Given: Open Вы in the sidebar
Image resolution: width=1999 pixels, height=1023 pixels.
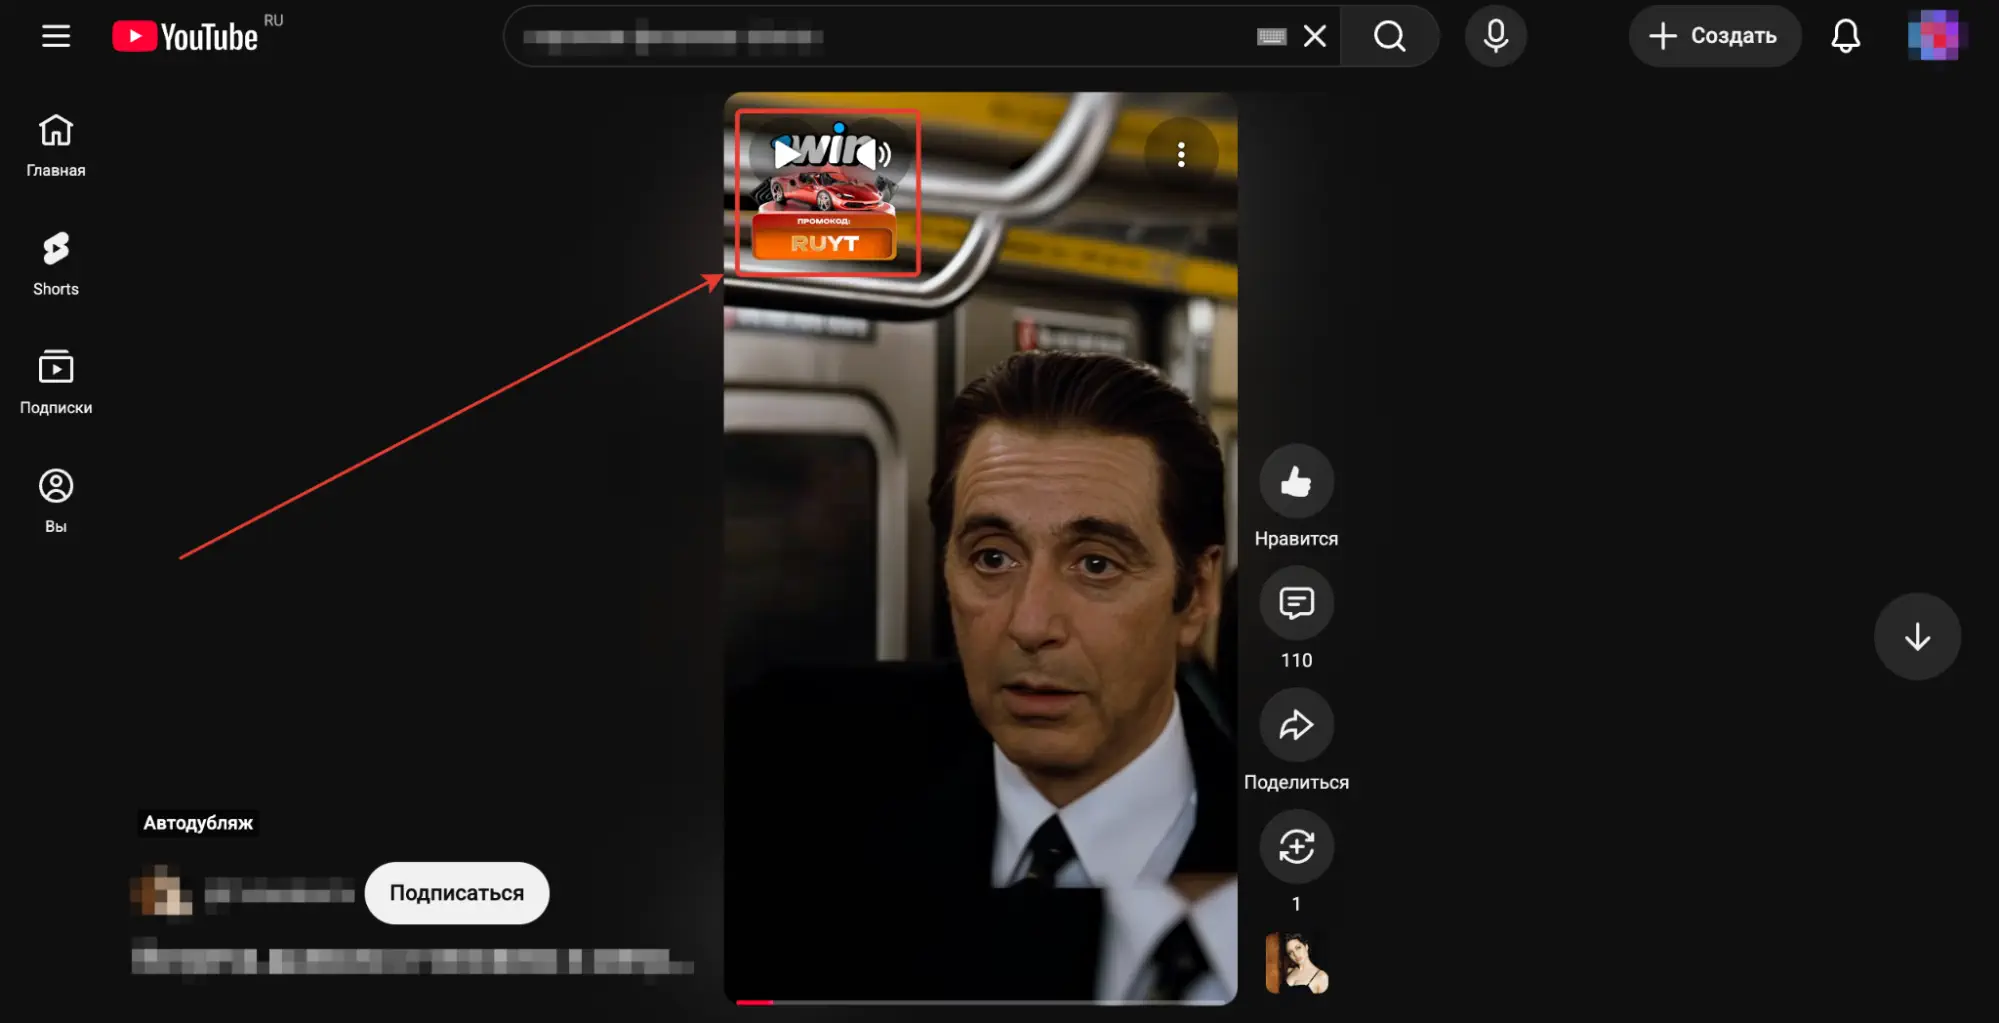Looking at the screenshot, I should [56, 501].
